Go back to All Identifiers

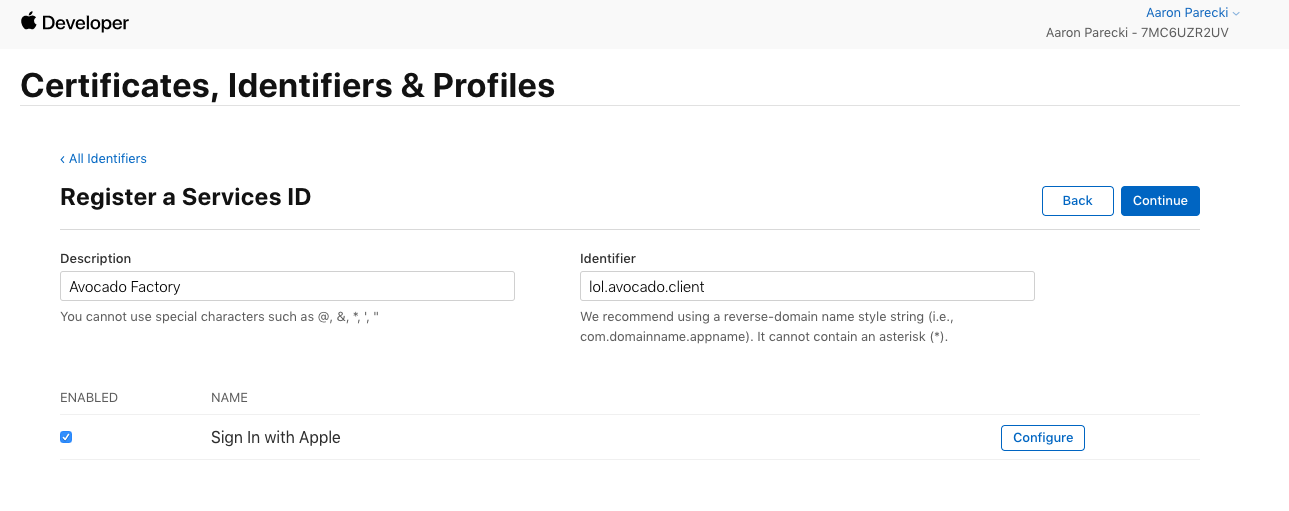[104, 159]
